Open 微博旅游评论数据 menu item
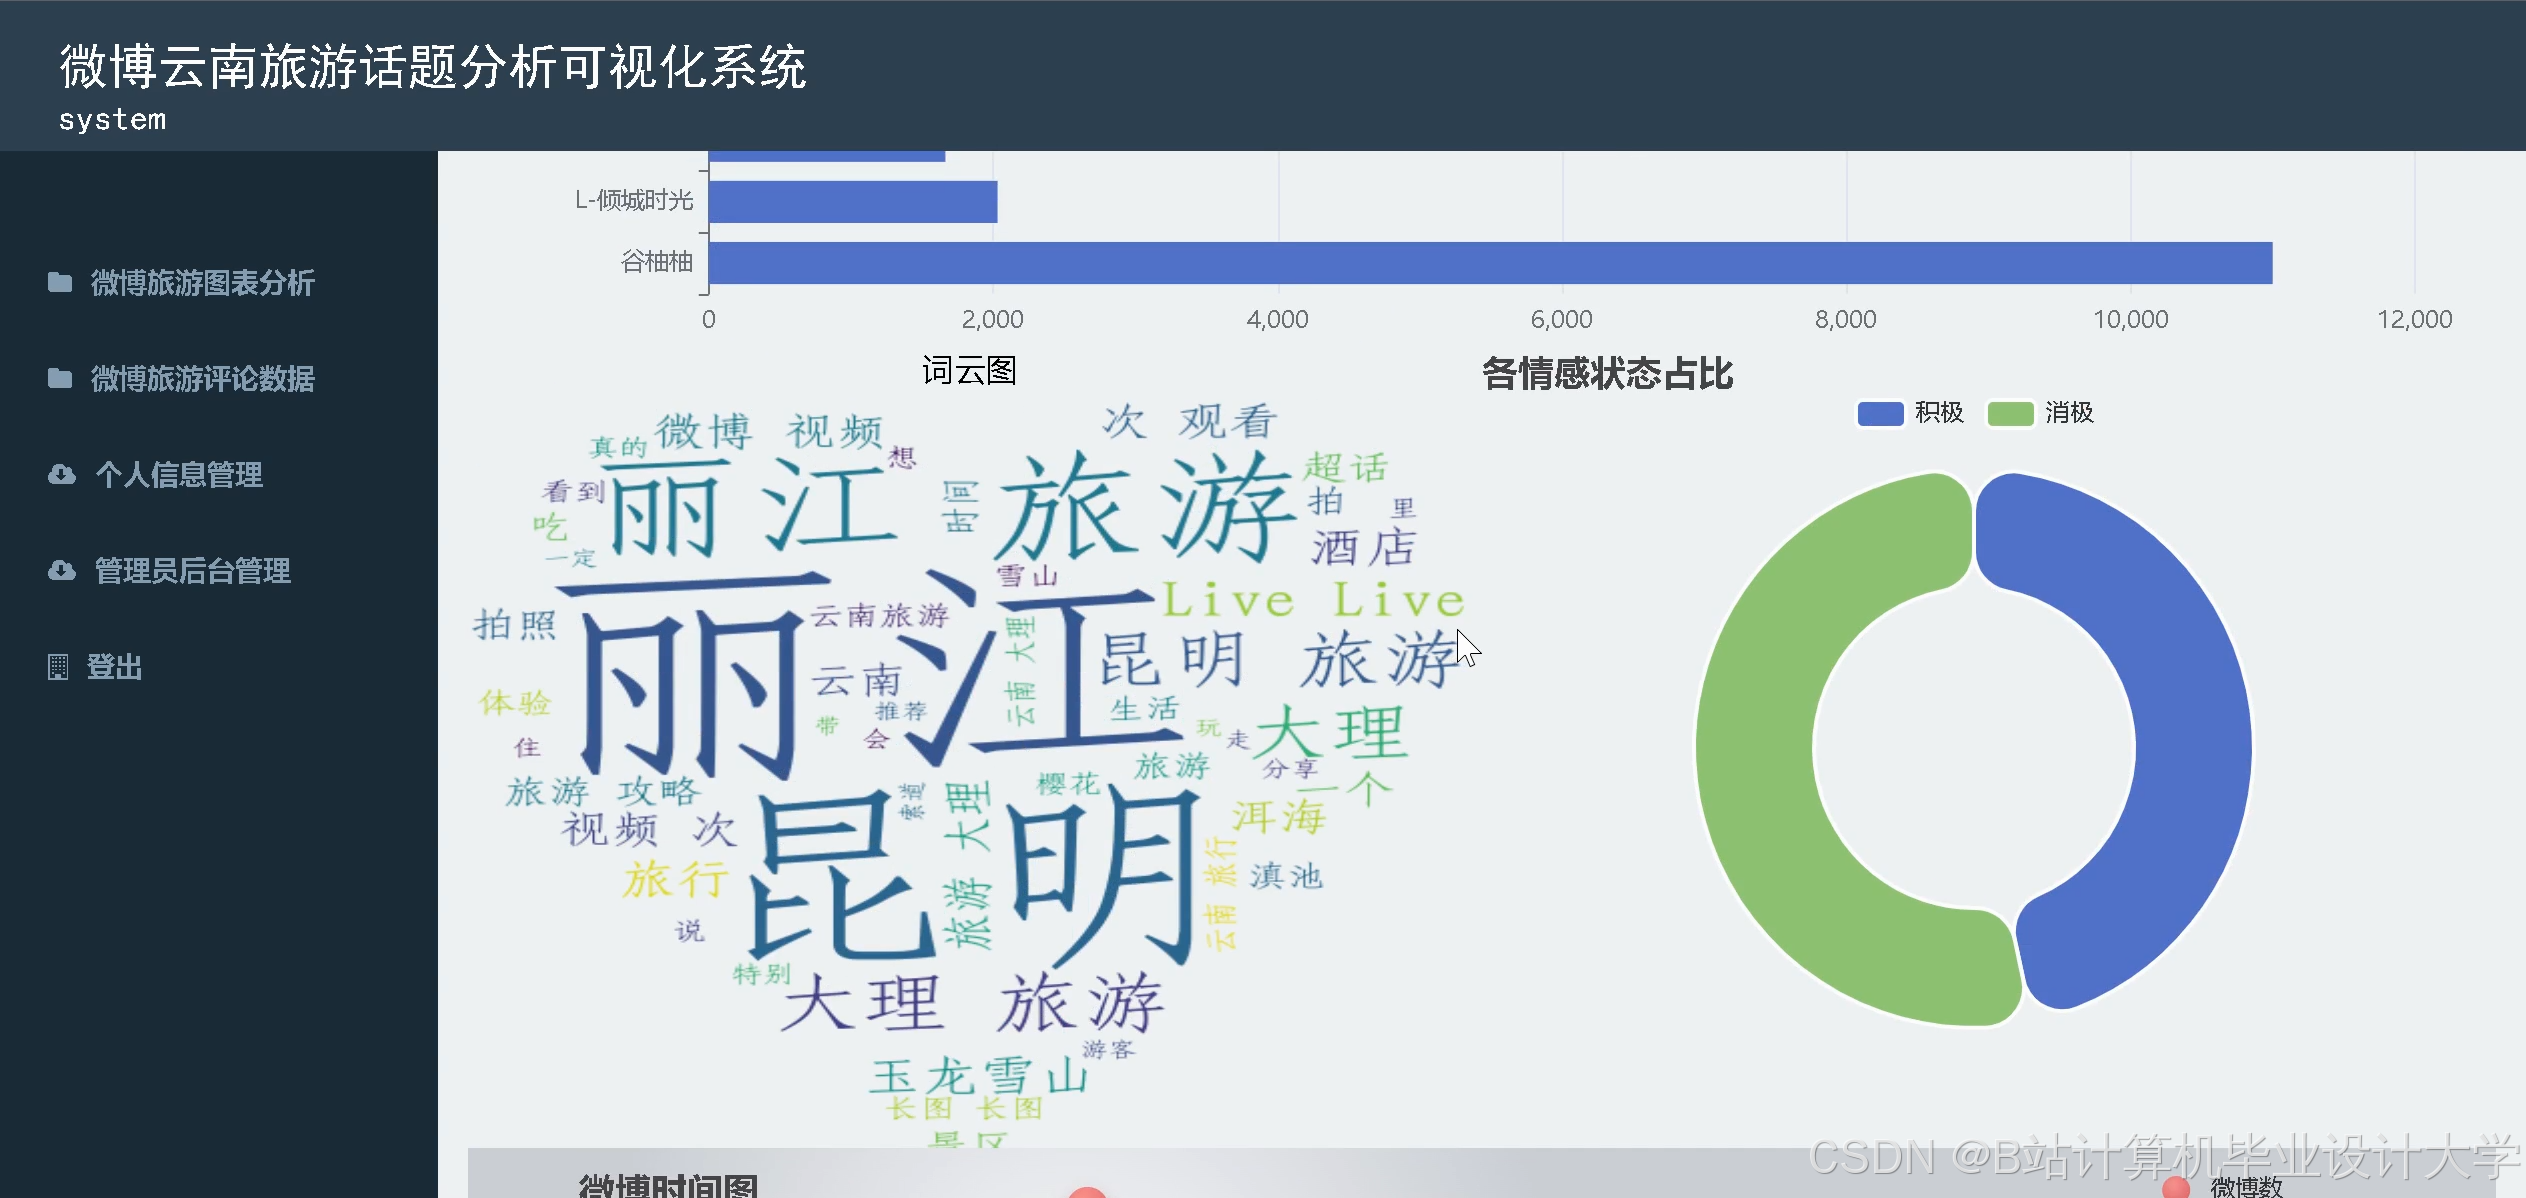This screenshot has width=2526, height=1198. click(202, 379)
